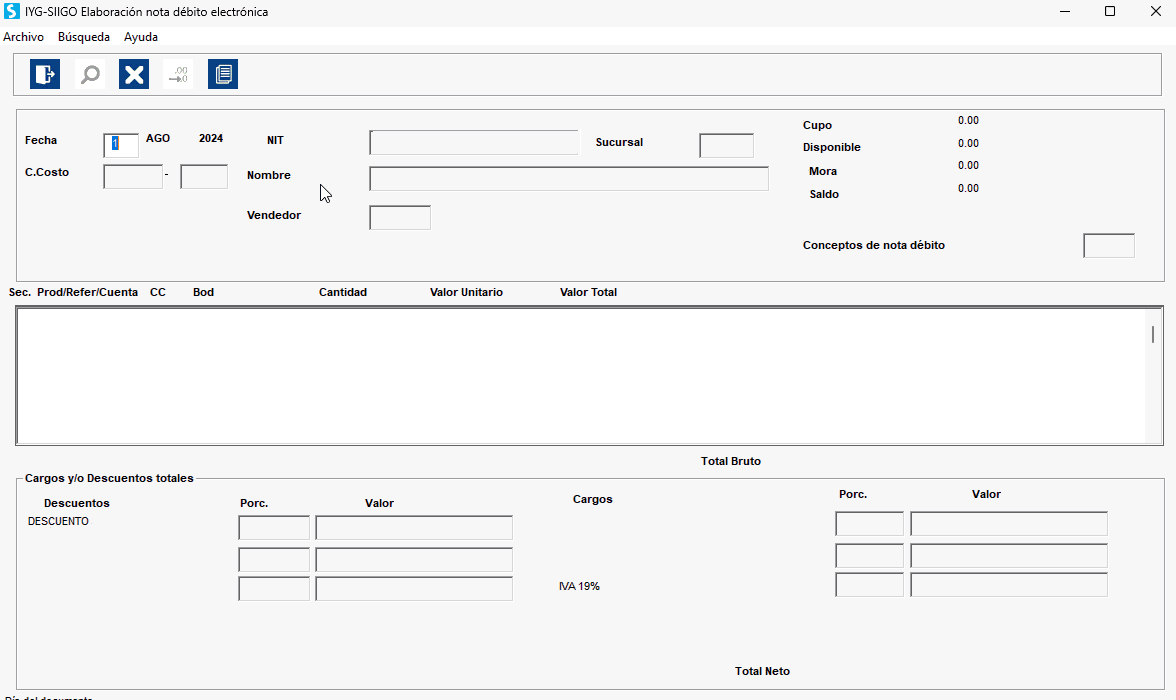Click the Vendedor input field
The image size is (1176, 700).
[400, 218]
